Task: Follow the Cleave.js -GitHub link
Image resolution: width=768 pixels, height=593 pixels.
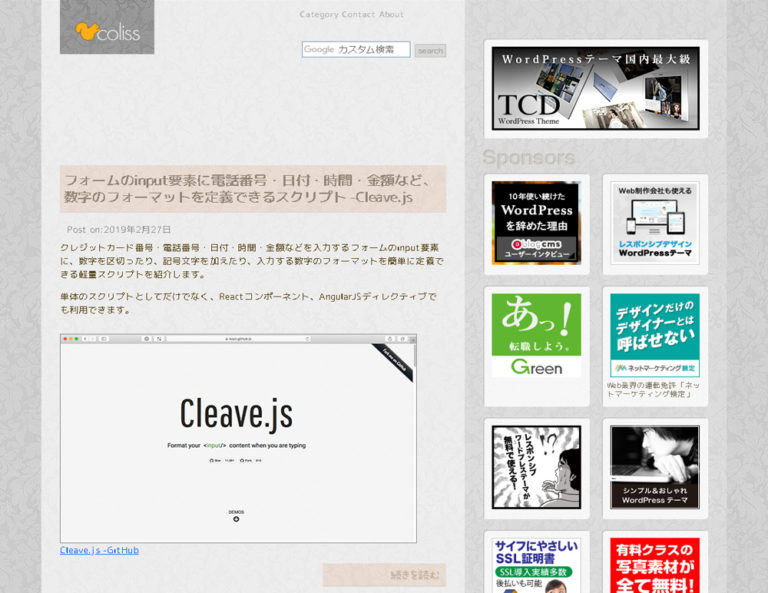Action: pos(99,550)
